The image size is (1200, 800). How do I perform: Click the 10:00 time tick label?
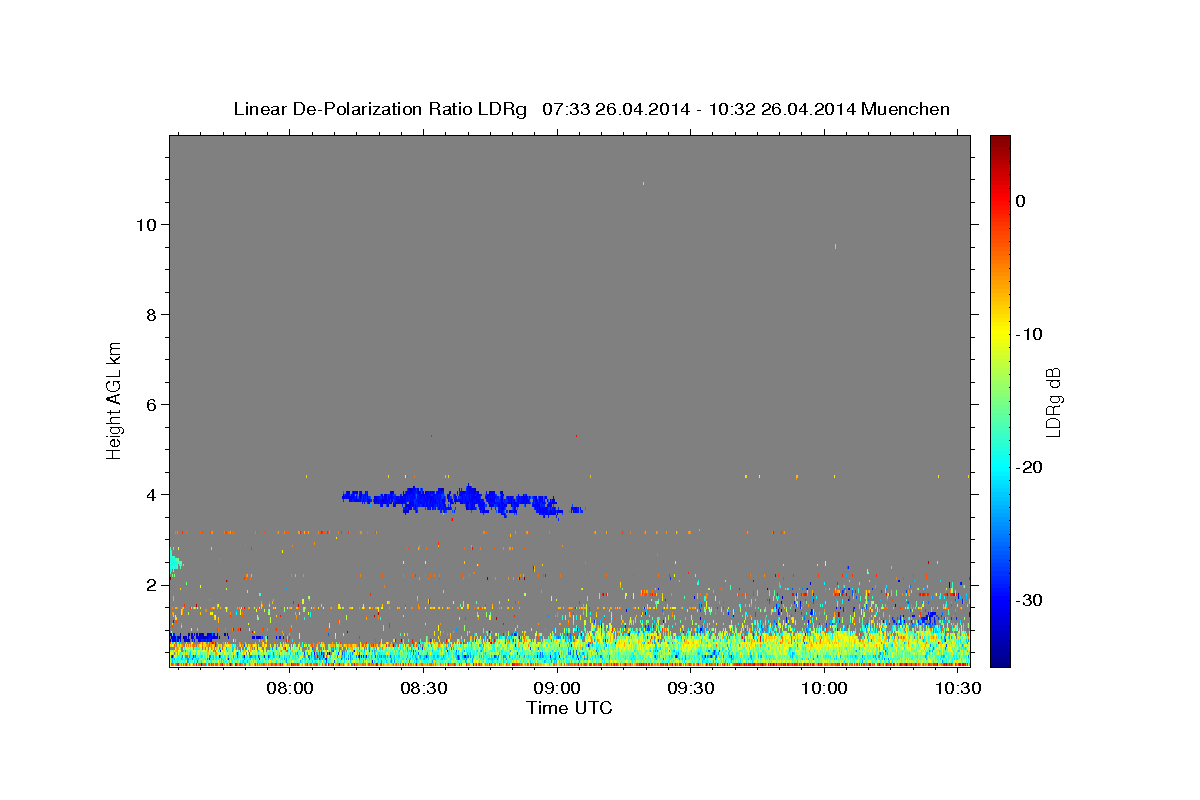825,689
